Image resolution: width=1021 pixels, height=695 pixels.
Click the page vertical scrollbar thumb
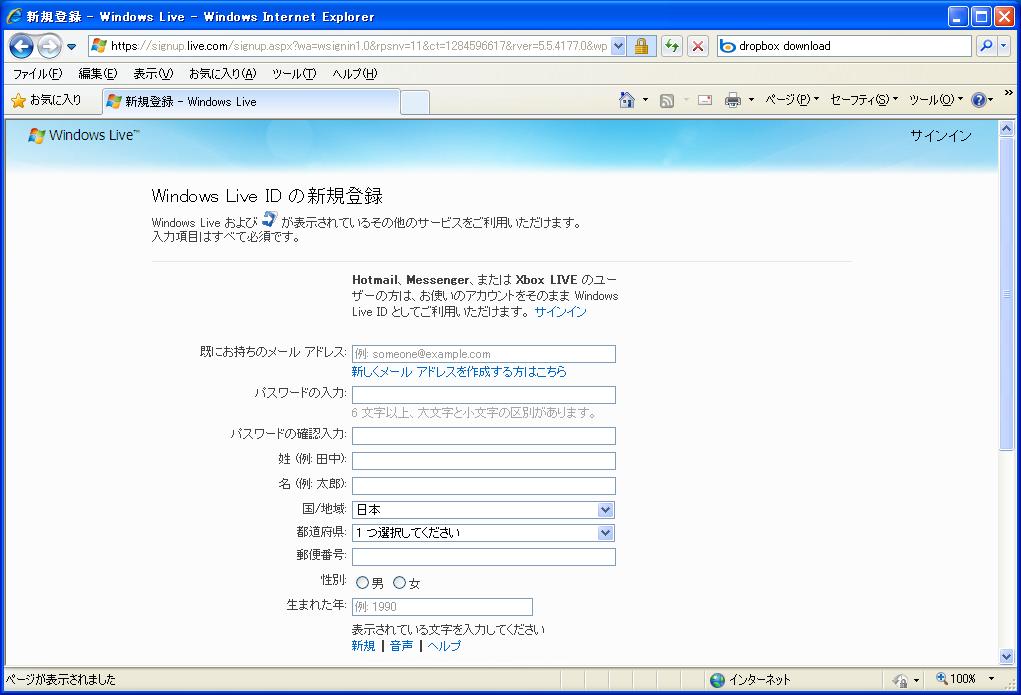[x=1007, y=293]
